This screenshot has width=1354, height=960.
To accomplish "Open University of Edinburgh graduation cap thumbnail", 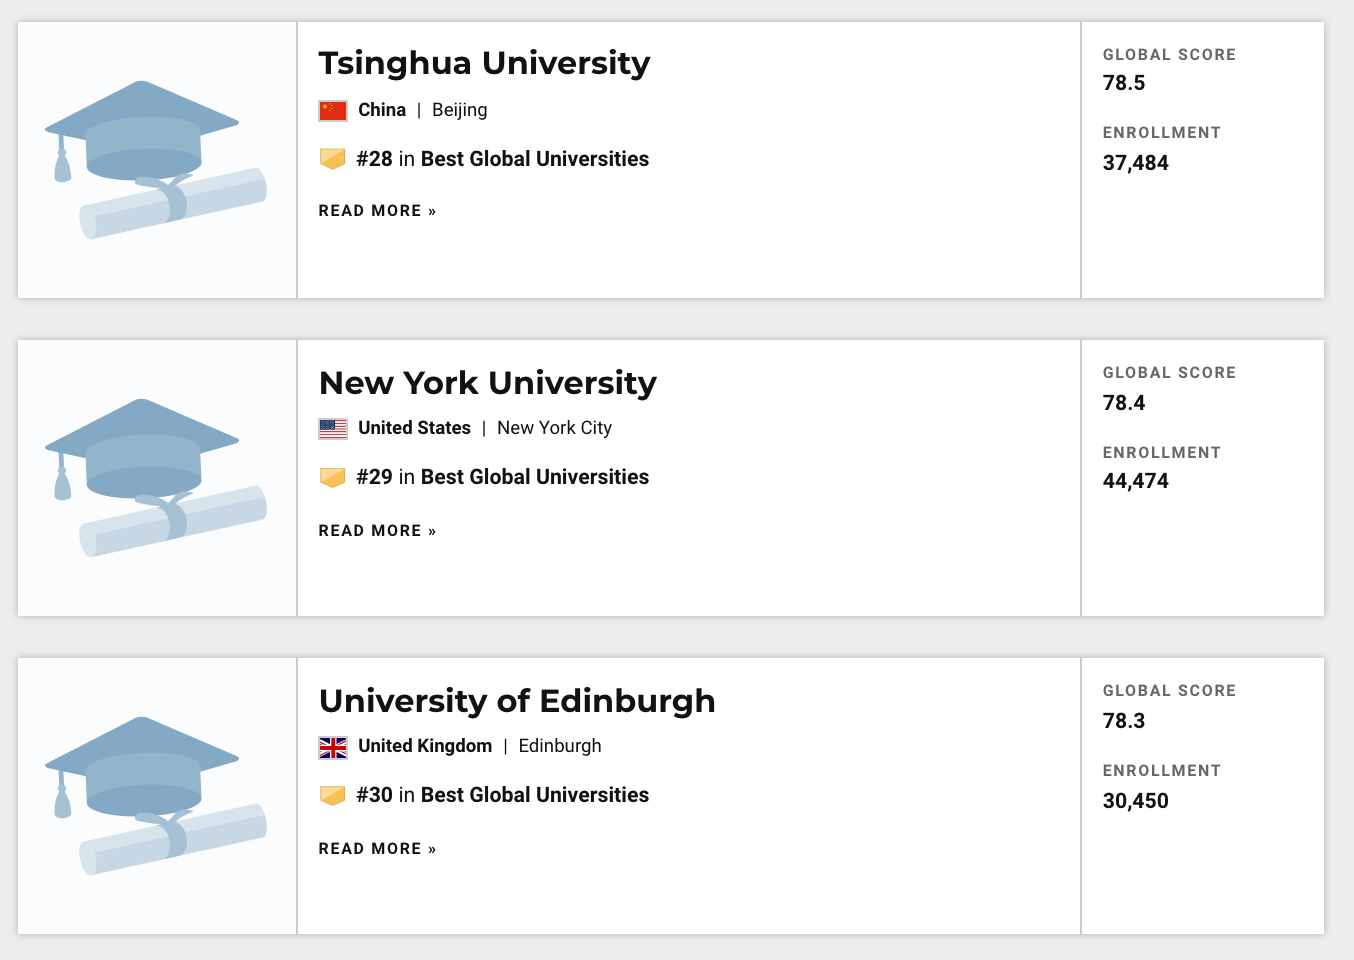I will click(157, 796).
